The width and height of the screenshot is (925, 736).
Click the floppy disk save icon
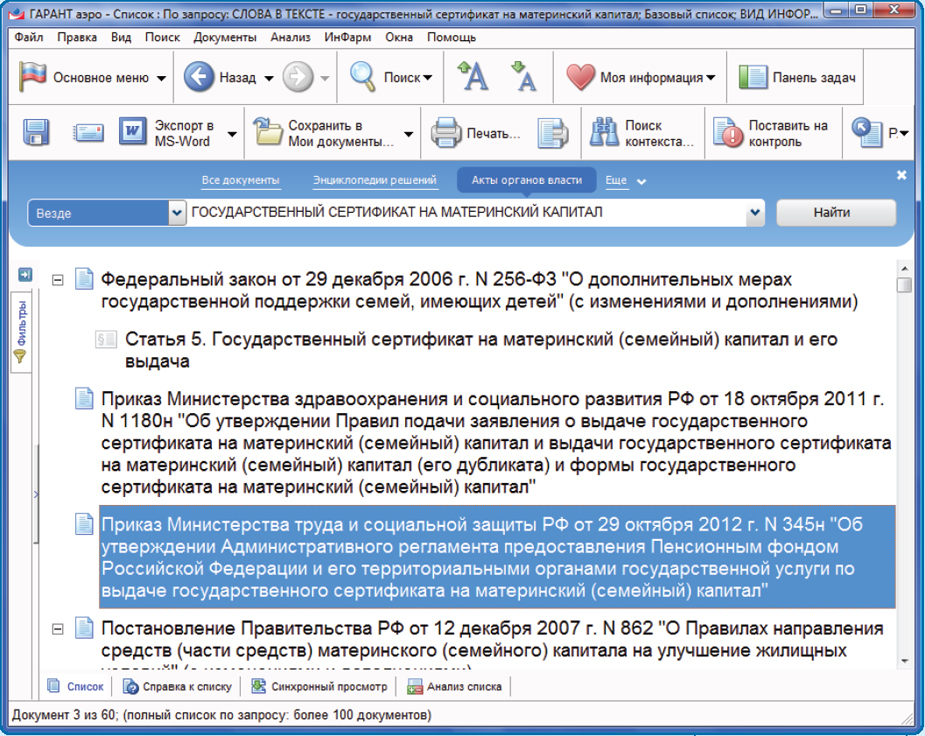(x=37, y=133)
